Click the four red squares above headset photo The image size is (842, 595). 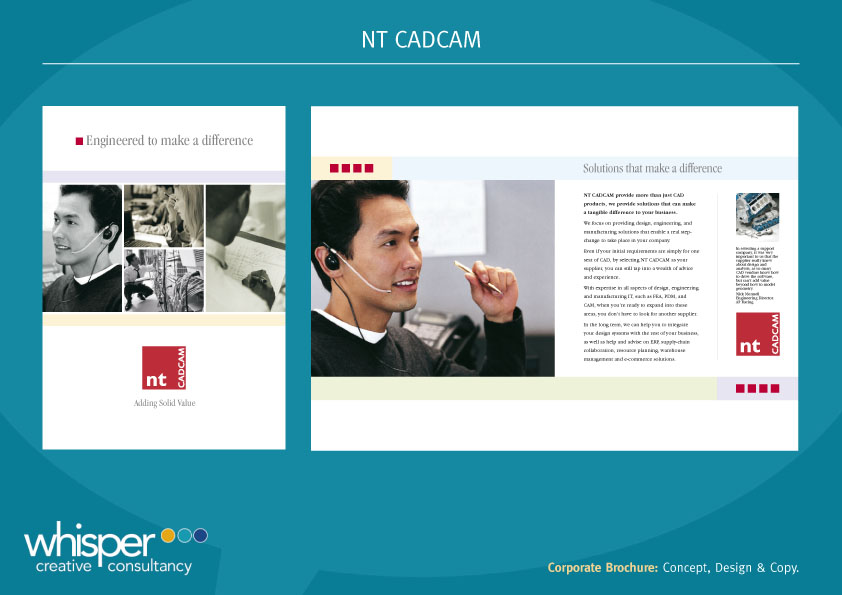pyautogui.click(x=351, y=168)
